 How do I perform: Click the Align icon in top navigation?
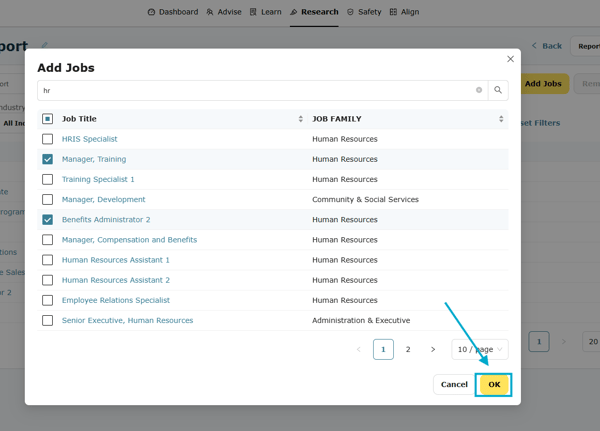tap(393, 12)
